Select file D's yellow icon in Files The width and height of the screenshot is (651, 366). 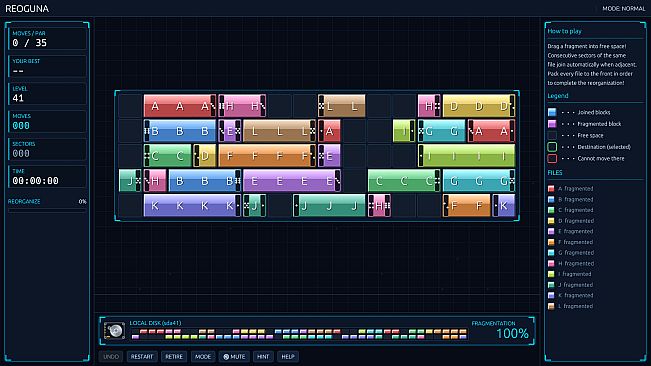pos(551,221)
